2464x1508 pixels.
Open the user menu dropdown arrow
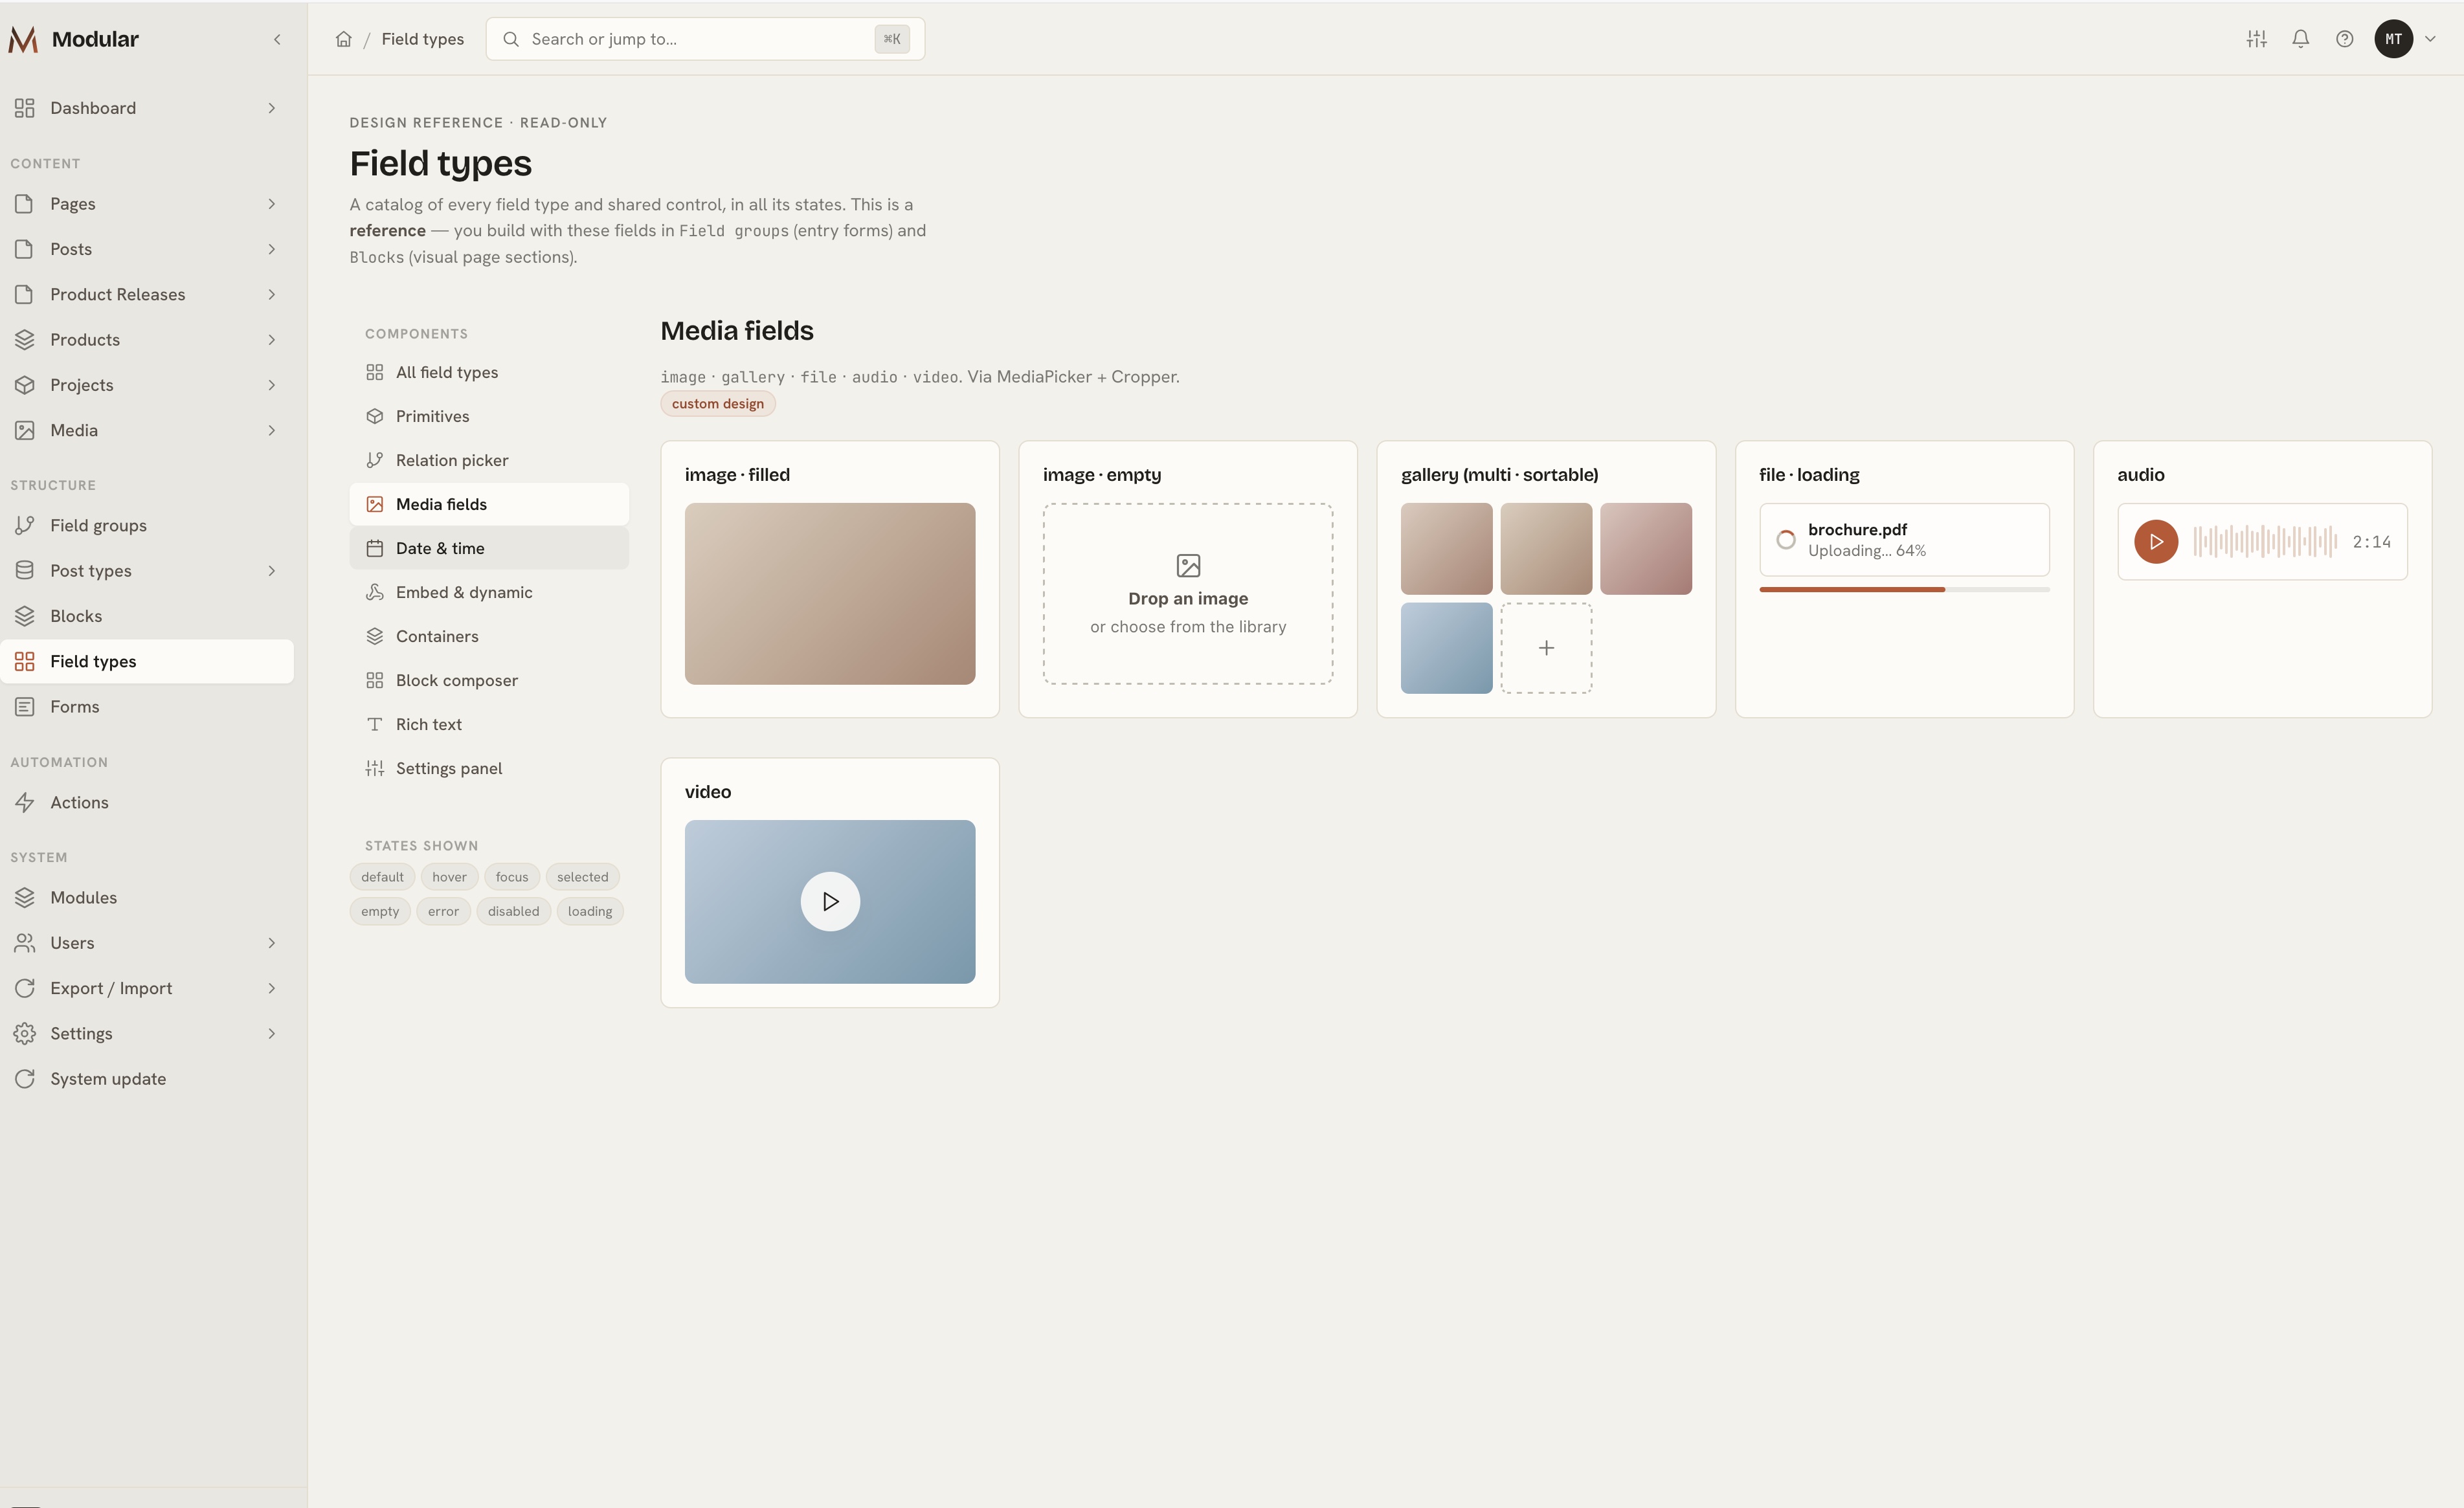click(2430, 39)
